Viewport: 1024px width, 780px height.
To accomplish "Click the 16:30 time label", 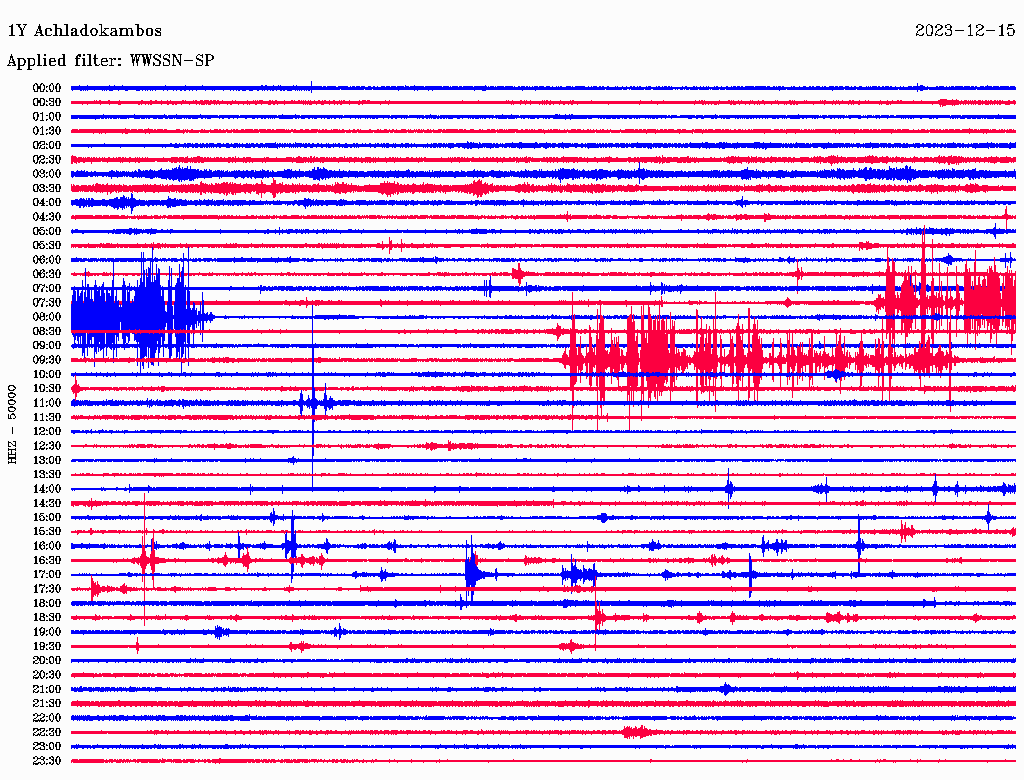I will 46,560.
